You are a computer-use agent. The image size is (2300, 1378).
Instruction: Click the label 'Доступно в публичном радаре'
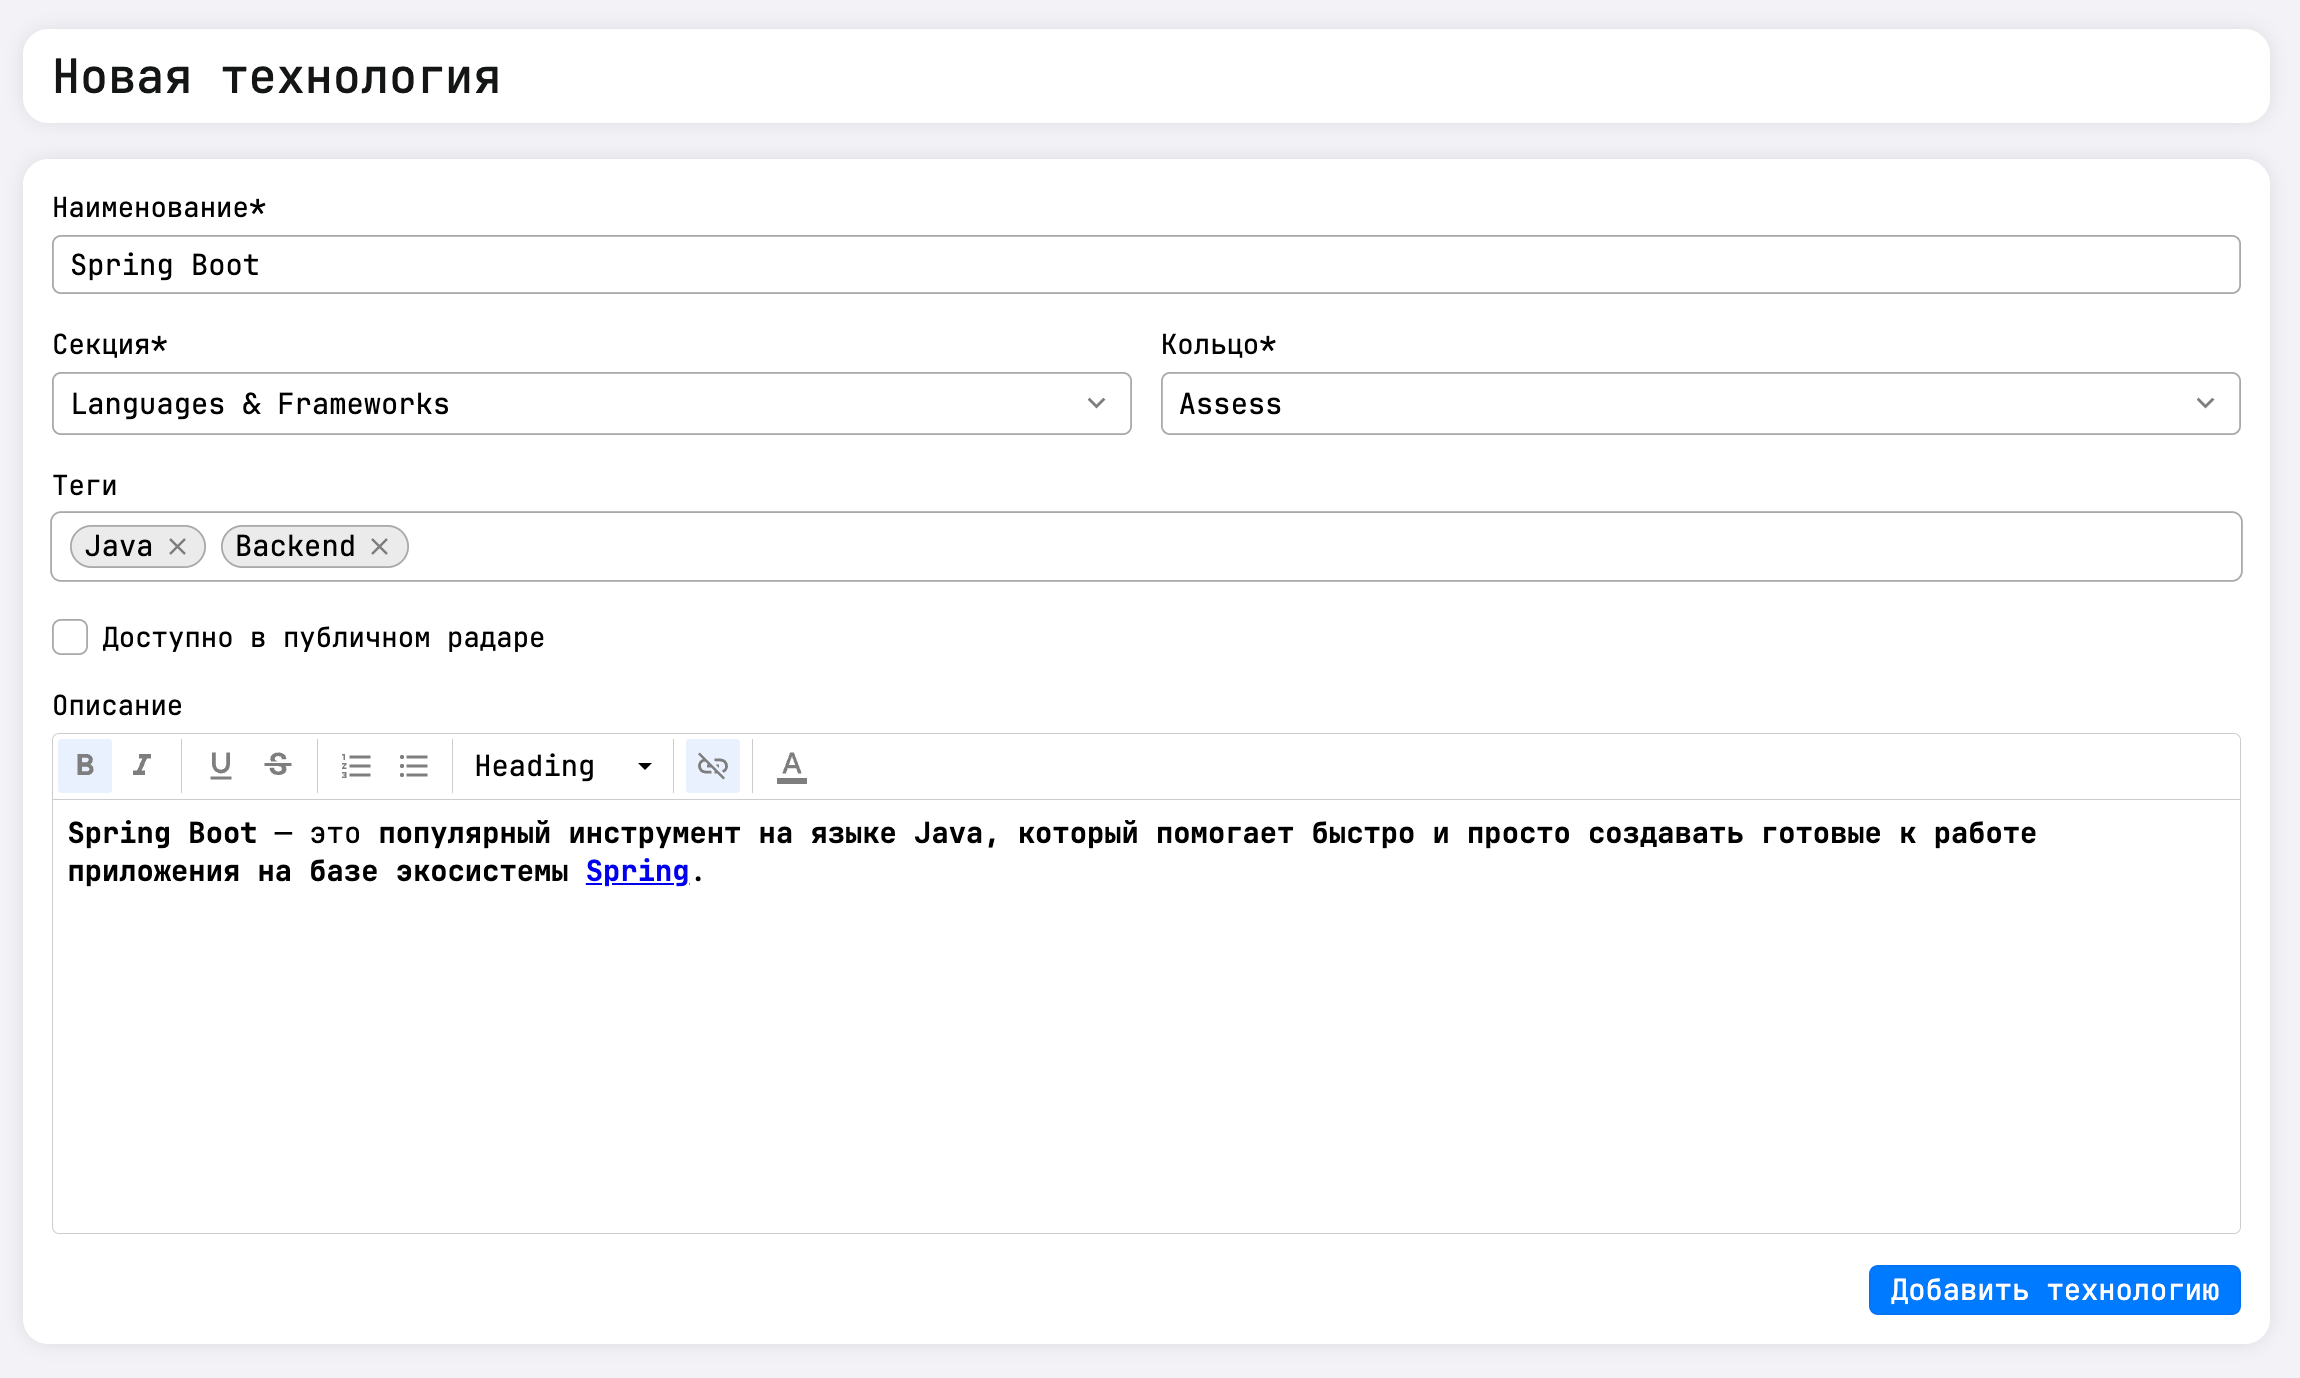point(323,638)
